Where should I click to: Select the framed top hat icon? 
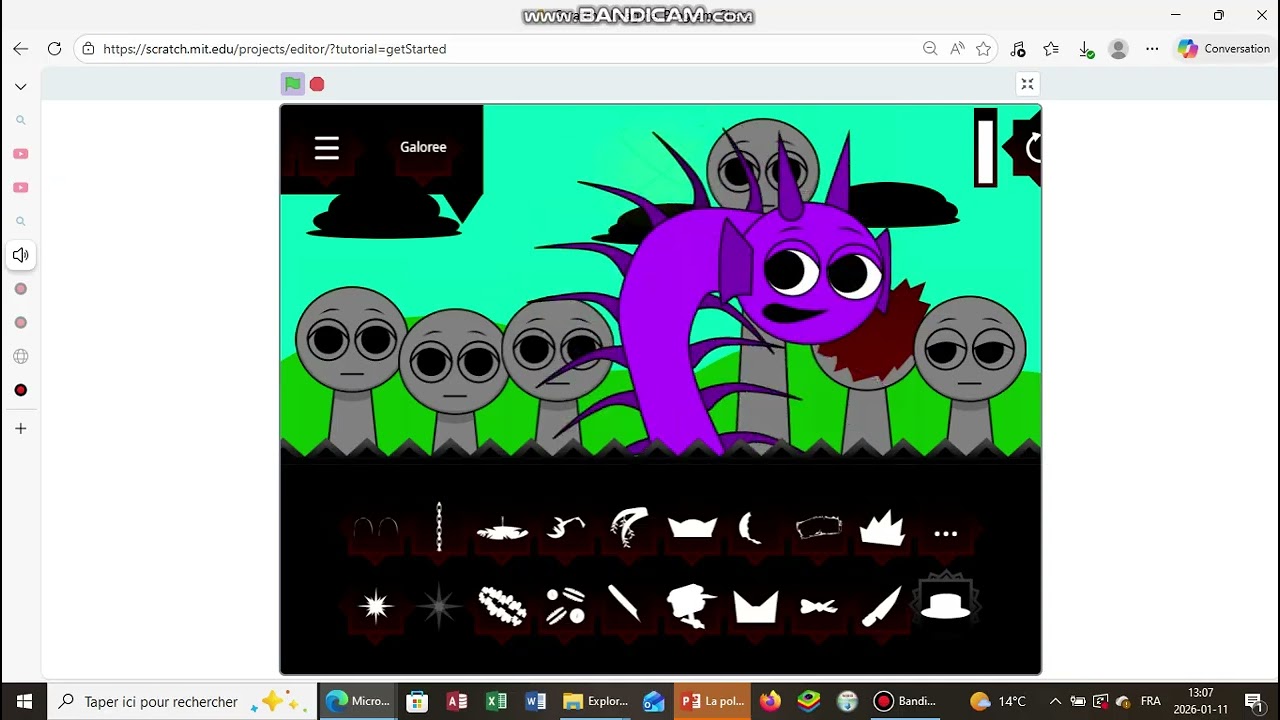click(x=945, y=603)
